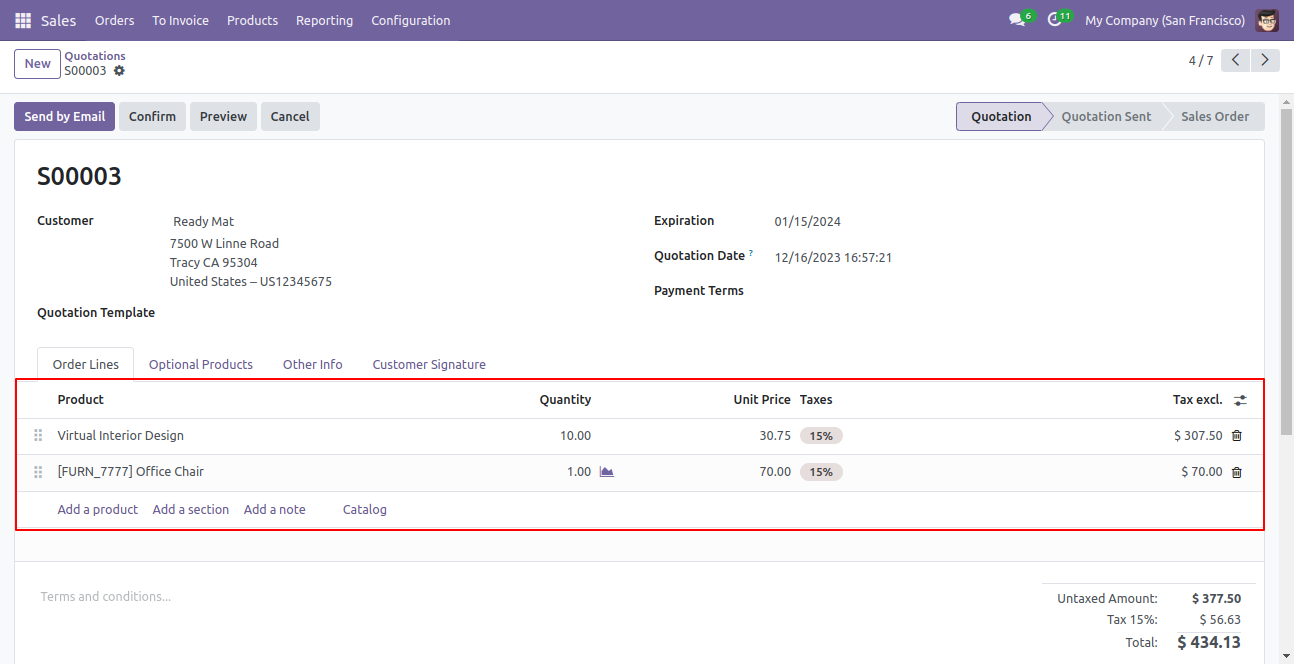Switch to the Other Info tab
The height and width of the screenshot is (664, 1294).
tap(313, 364)
